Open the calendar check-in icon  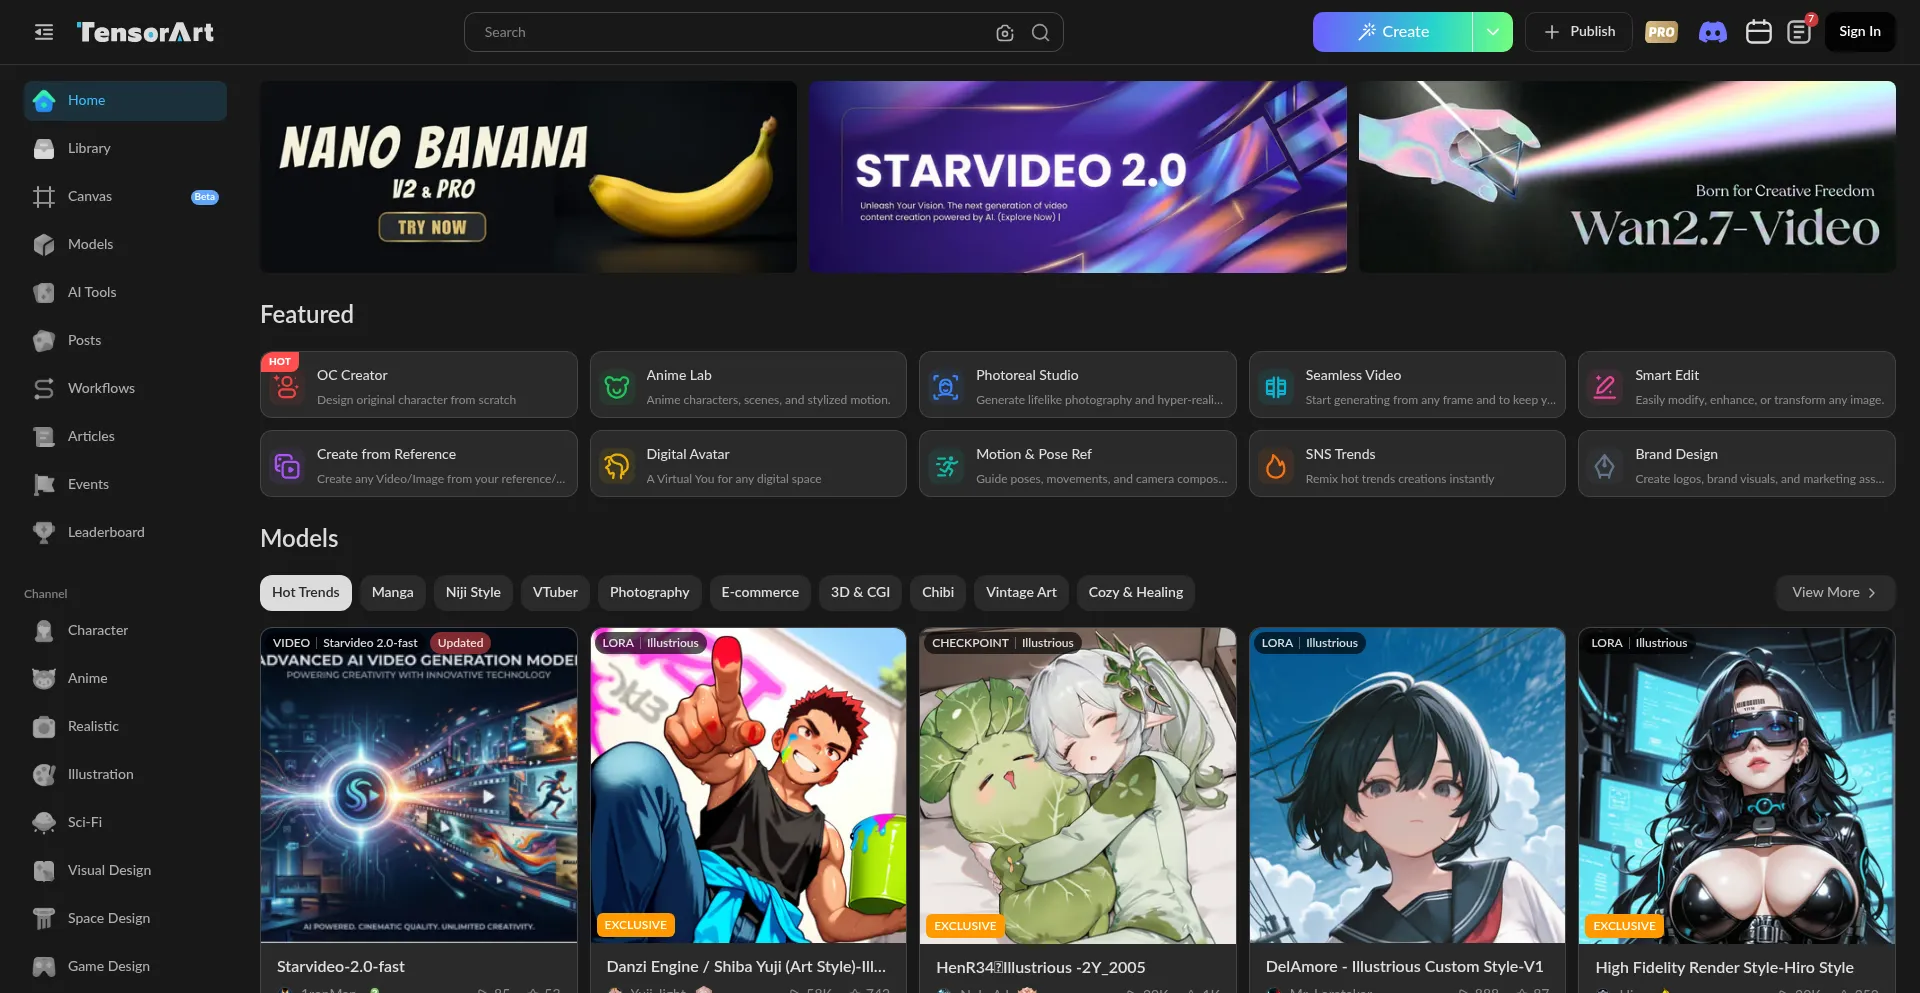tap(1759, 32)
